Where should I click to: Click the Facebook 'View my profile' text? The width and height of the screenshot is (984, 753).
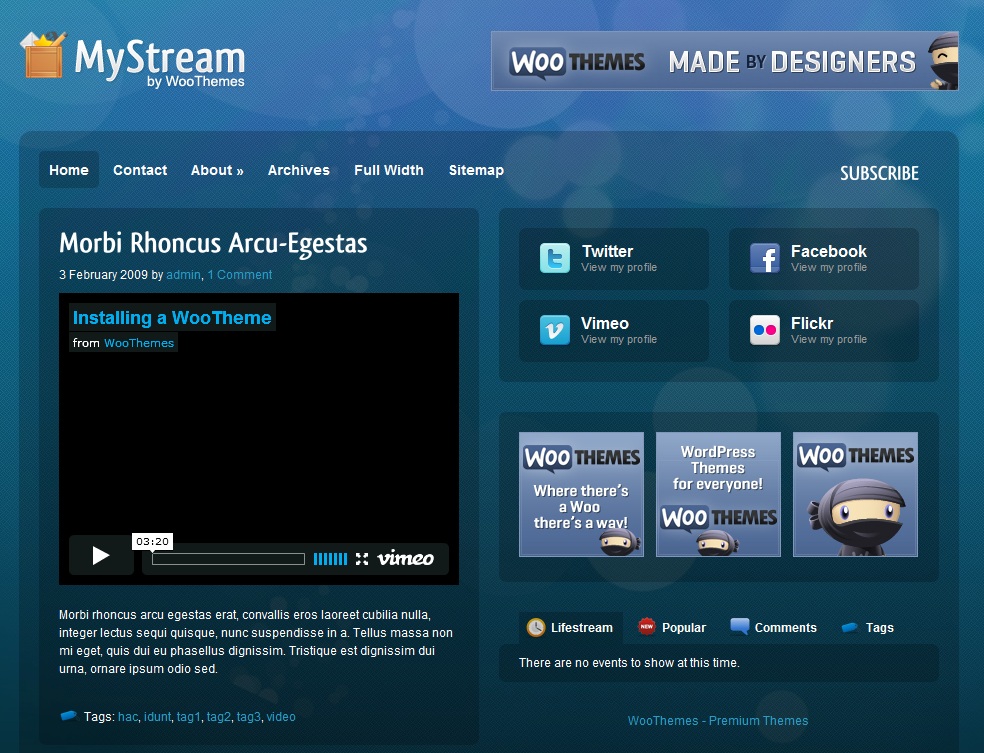tap(829, 267)
